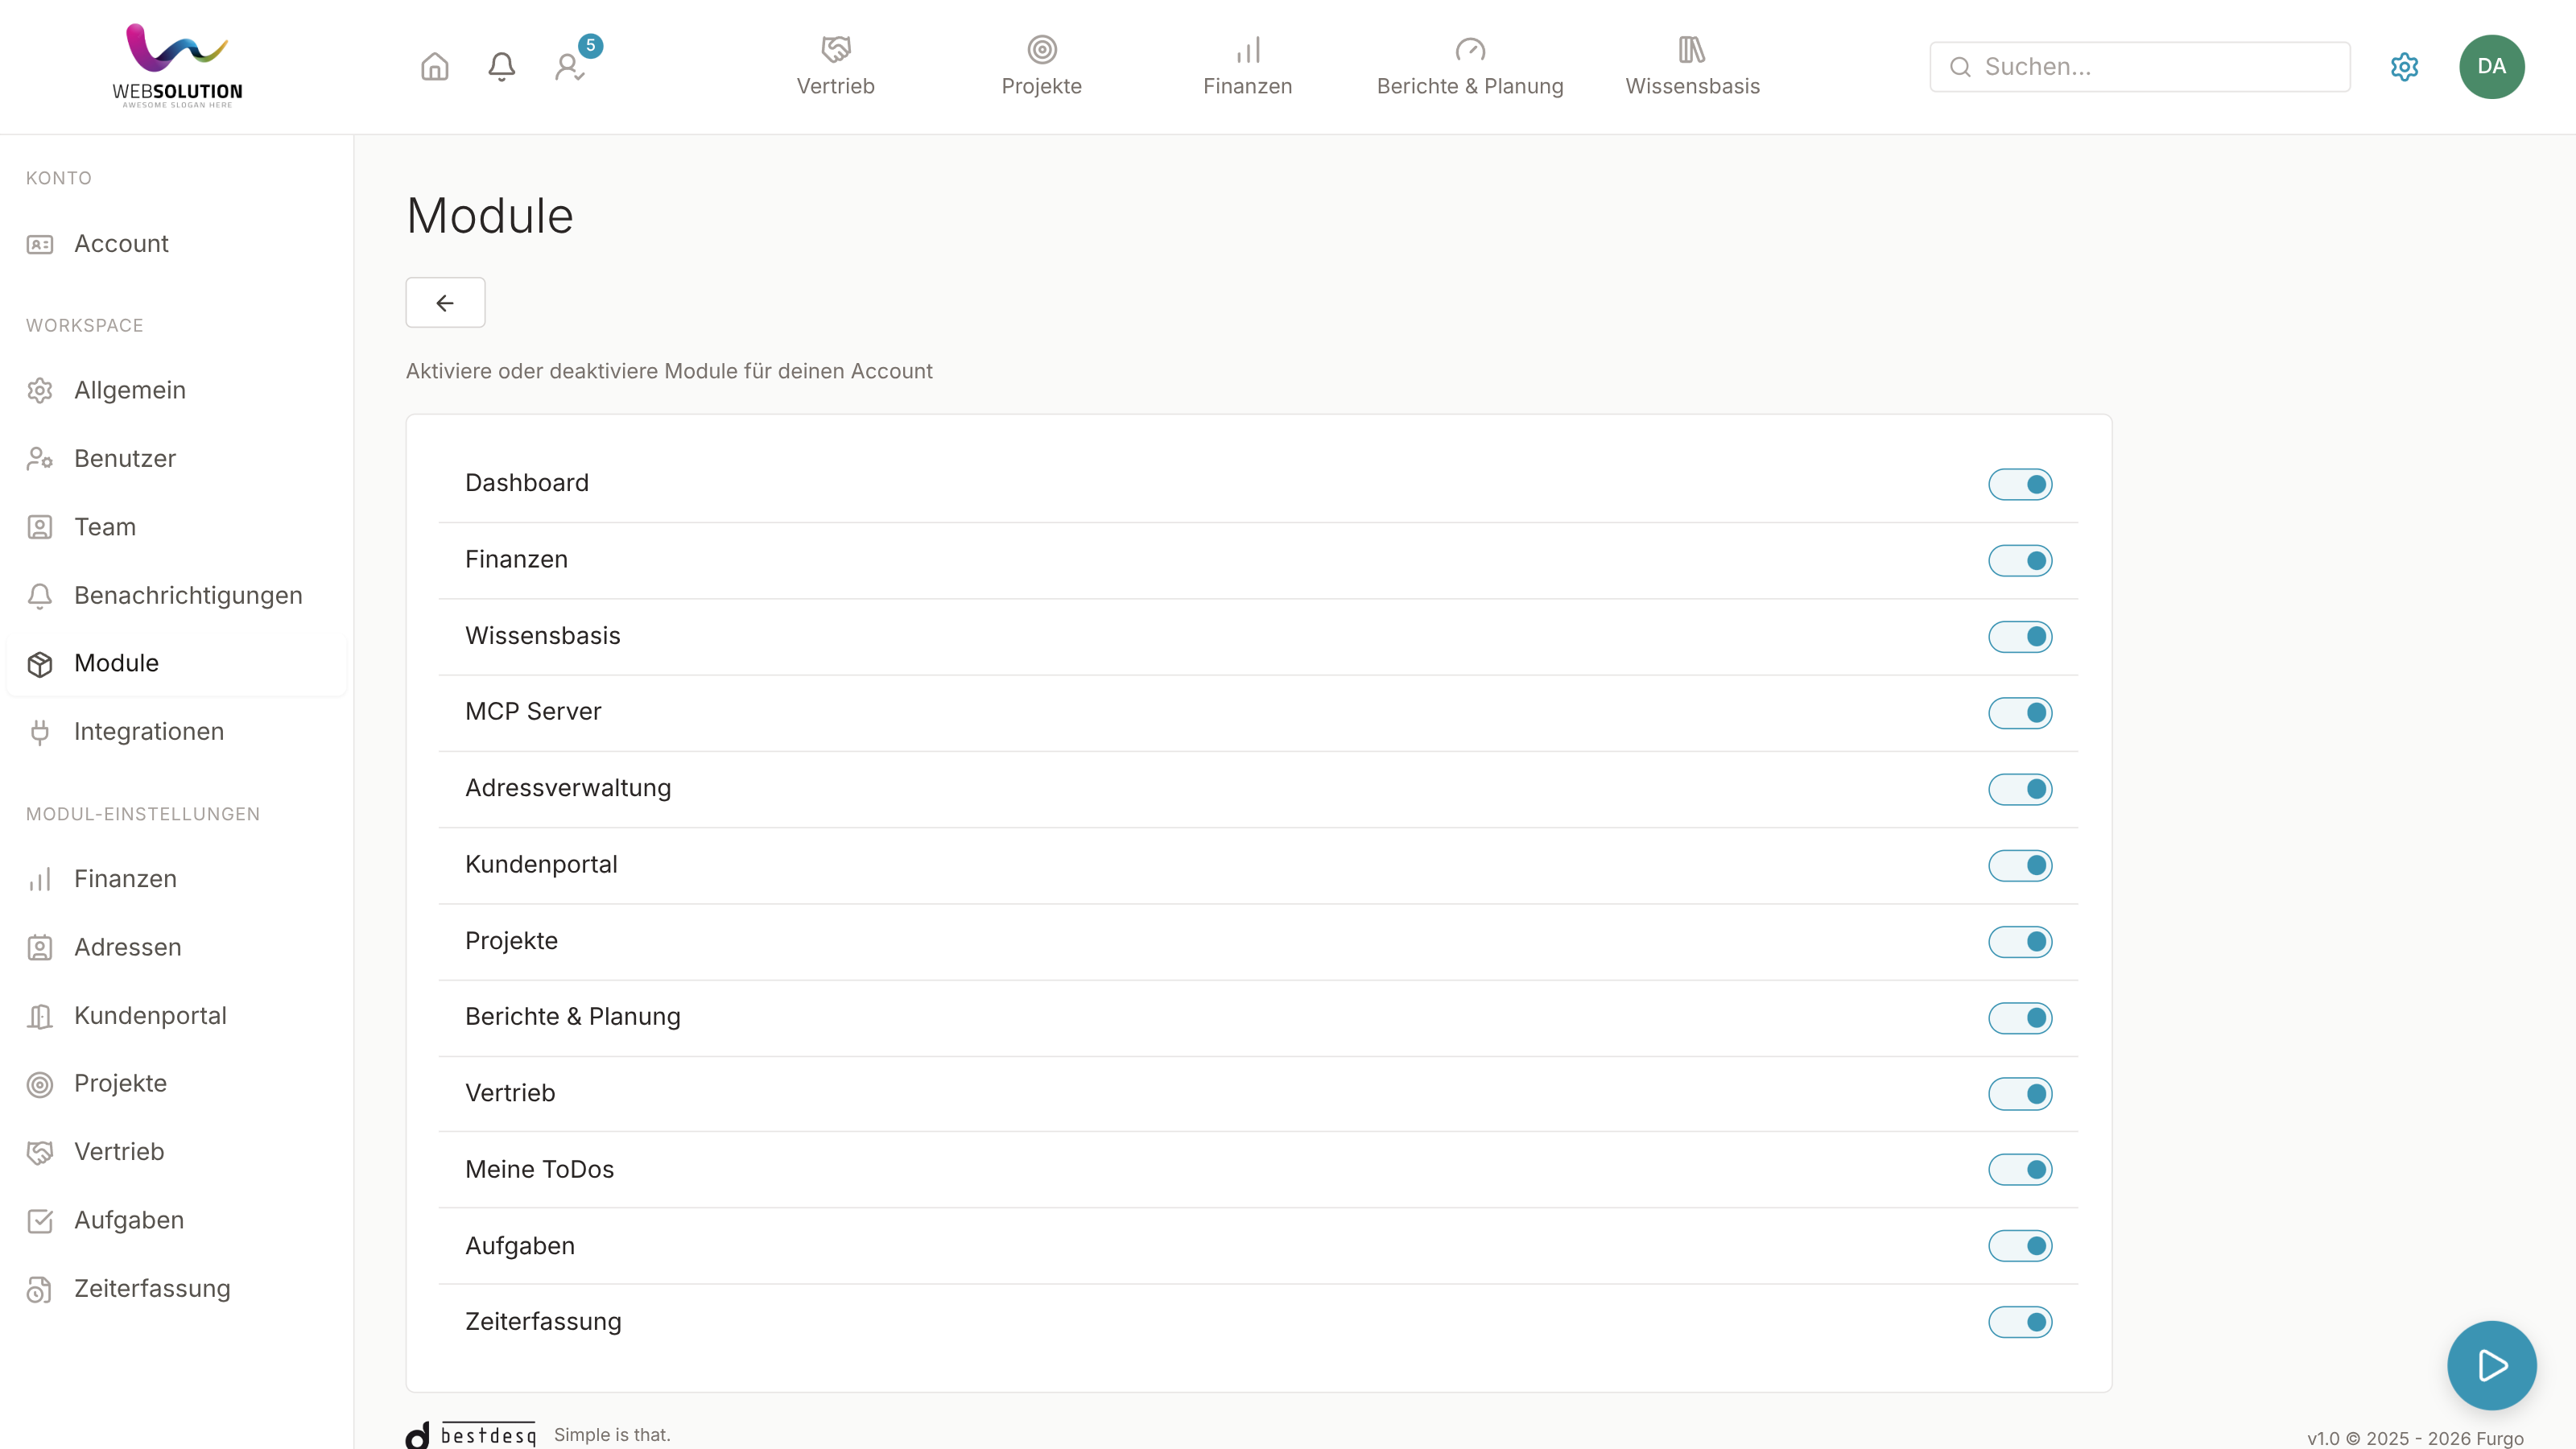Screen dimensions: 2576x1449
Task: Toggle the Finanzen module switch
Action: [x=2020, y=560]
